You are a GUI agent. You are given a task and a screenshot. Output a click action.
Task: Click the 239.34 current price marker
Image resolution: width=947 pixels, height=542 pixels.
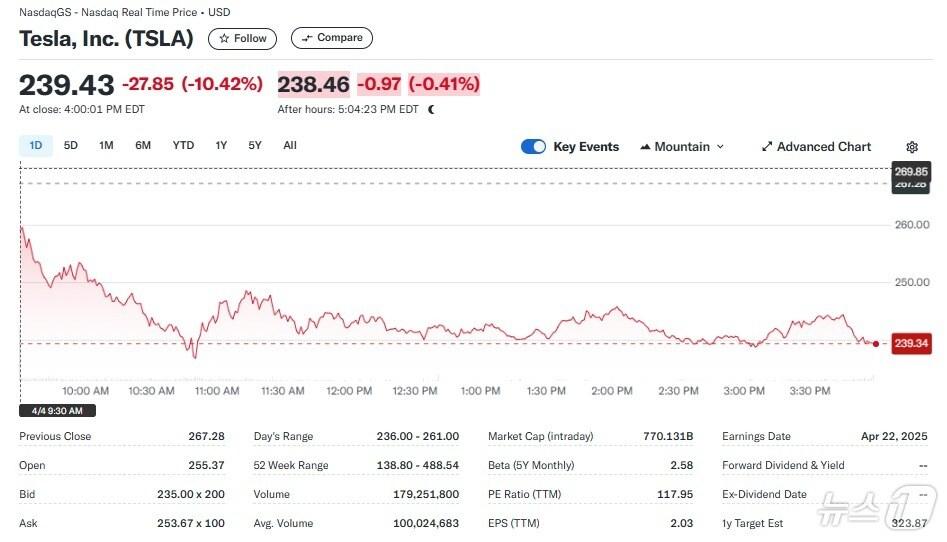pyautogui.click(x=911, y=344)
